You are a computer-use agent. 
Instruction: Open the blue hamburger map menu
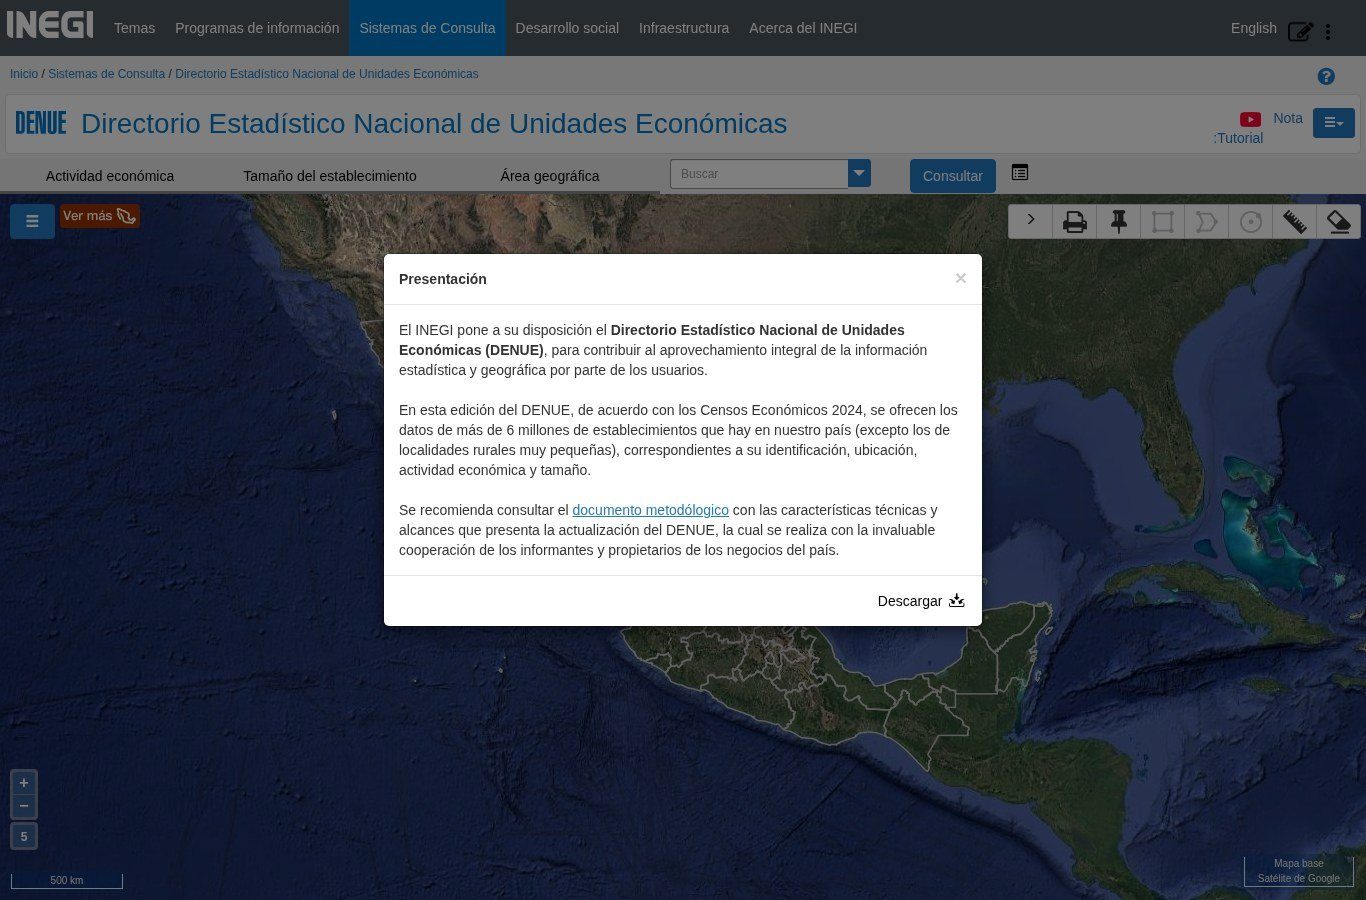[32, 221]
